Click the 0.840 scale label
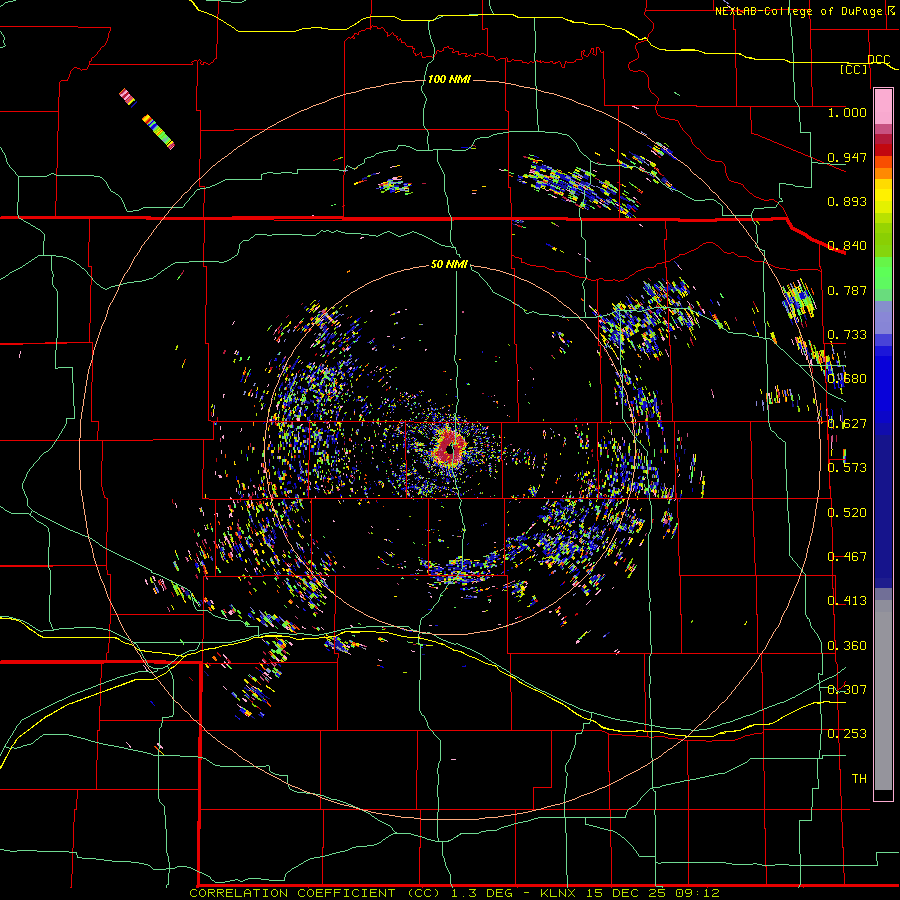 (x=847, y=246)
